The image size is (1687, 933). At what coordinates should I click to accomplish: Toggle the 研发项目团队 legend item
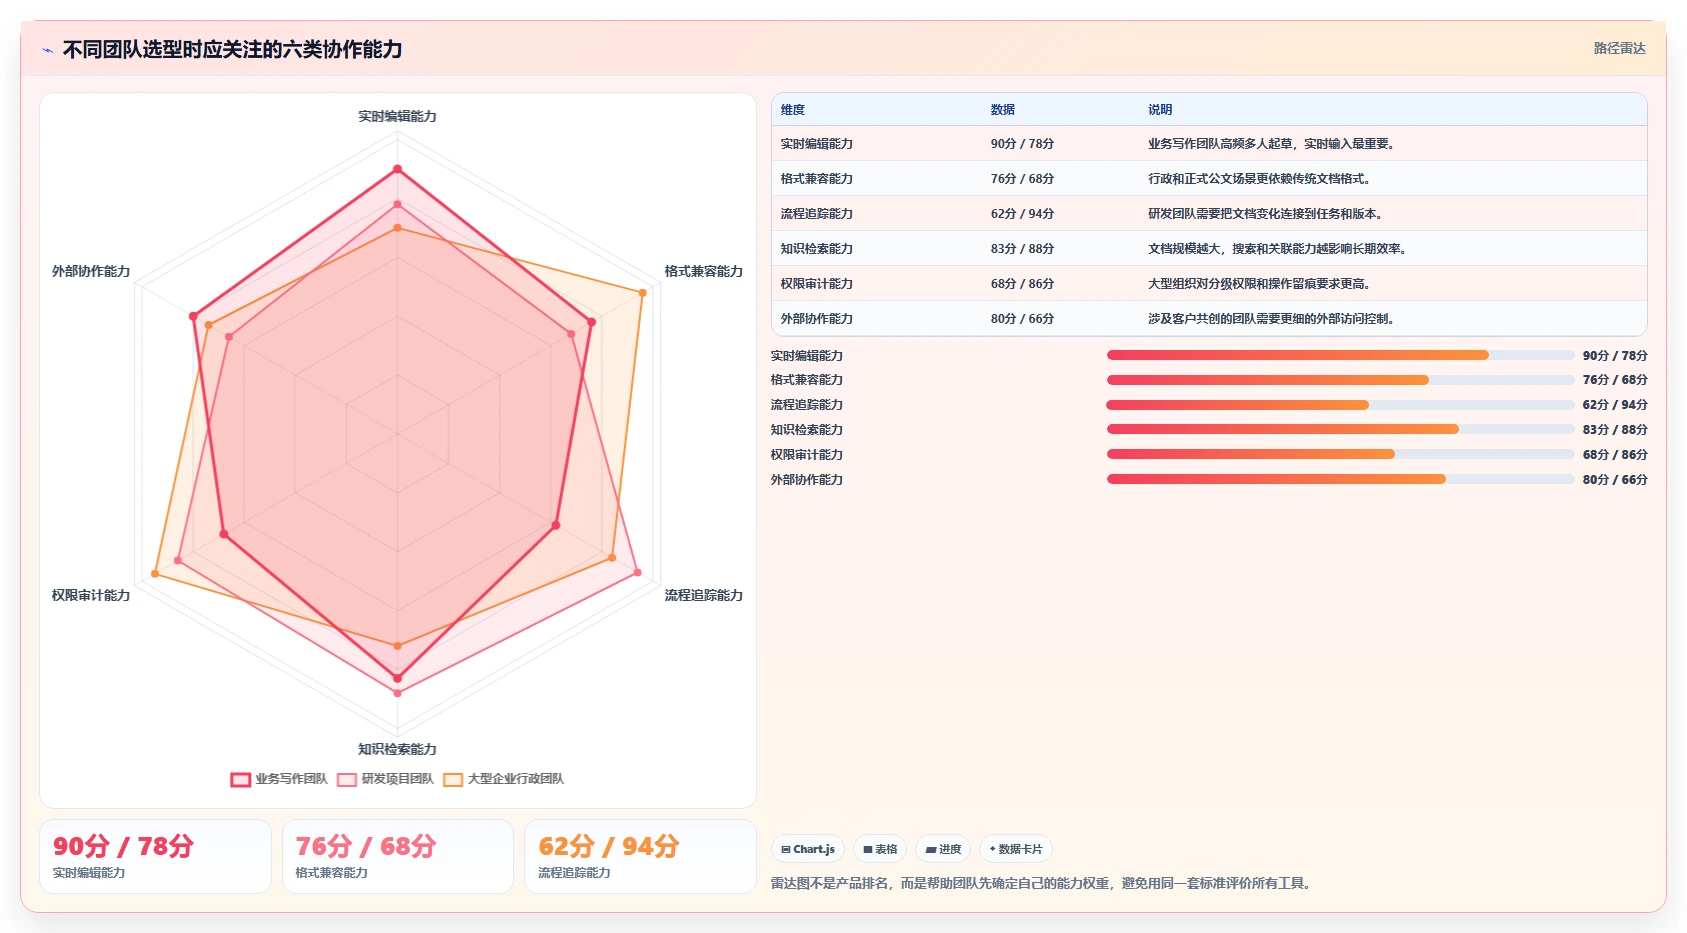pyautogui.click(x=385, y=779)
